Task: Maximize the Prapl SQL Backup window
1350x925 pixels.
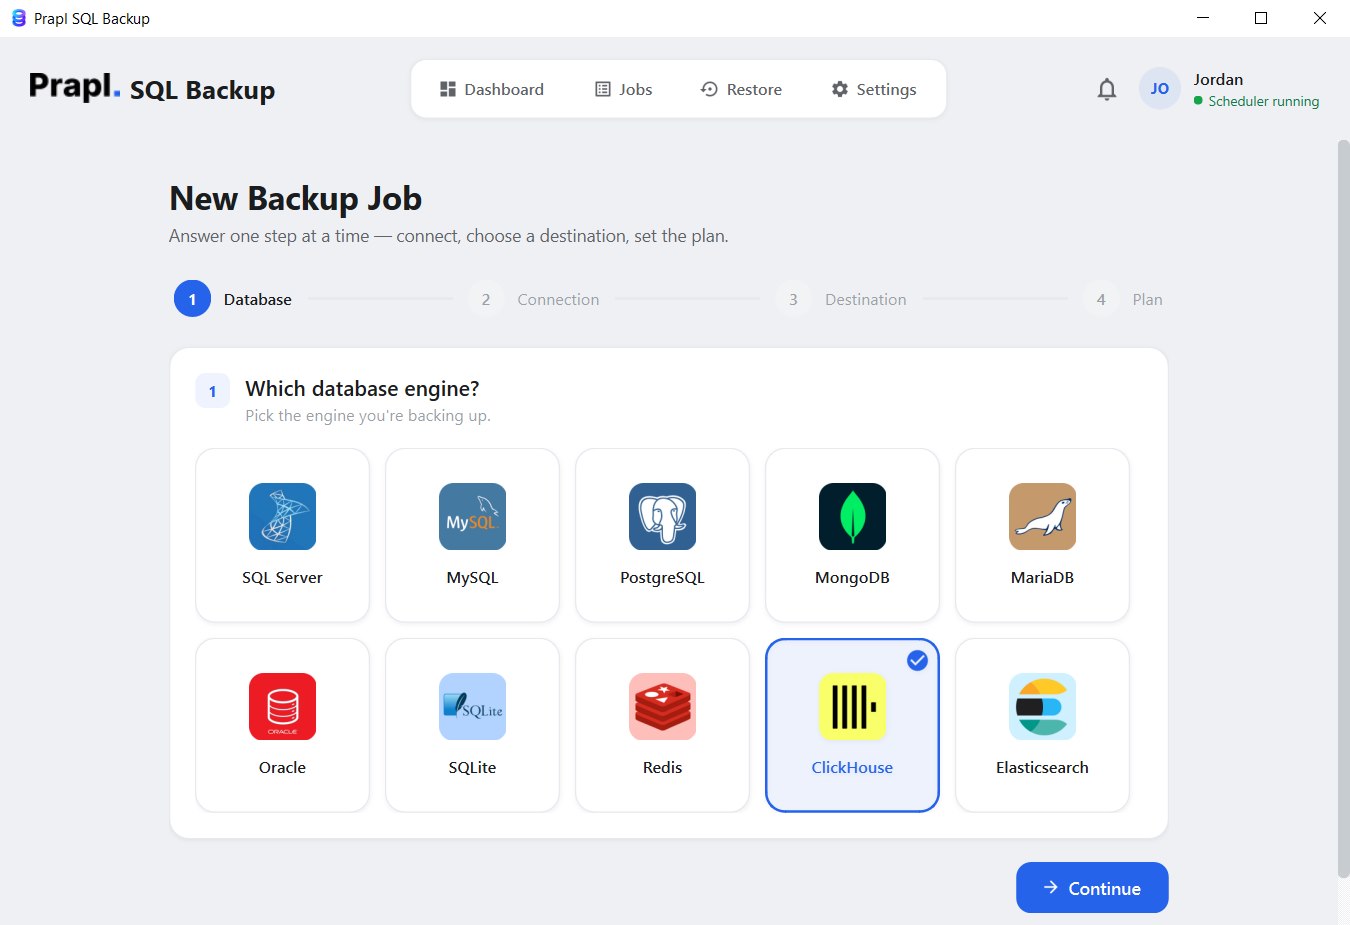Action: 1261,18
